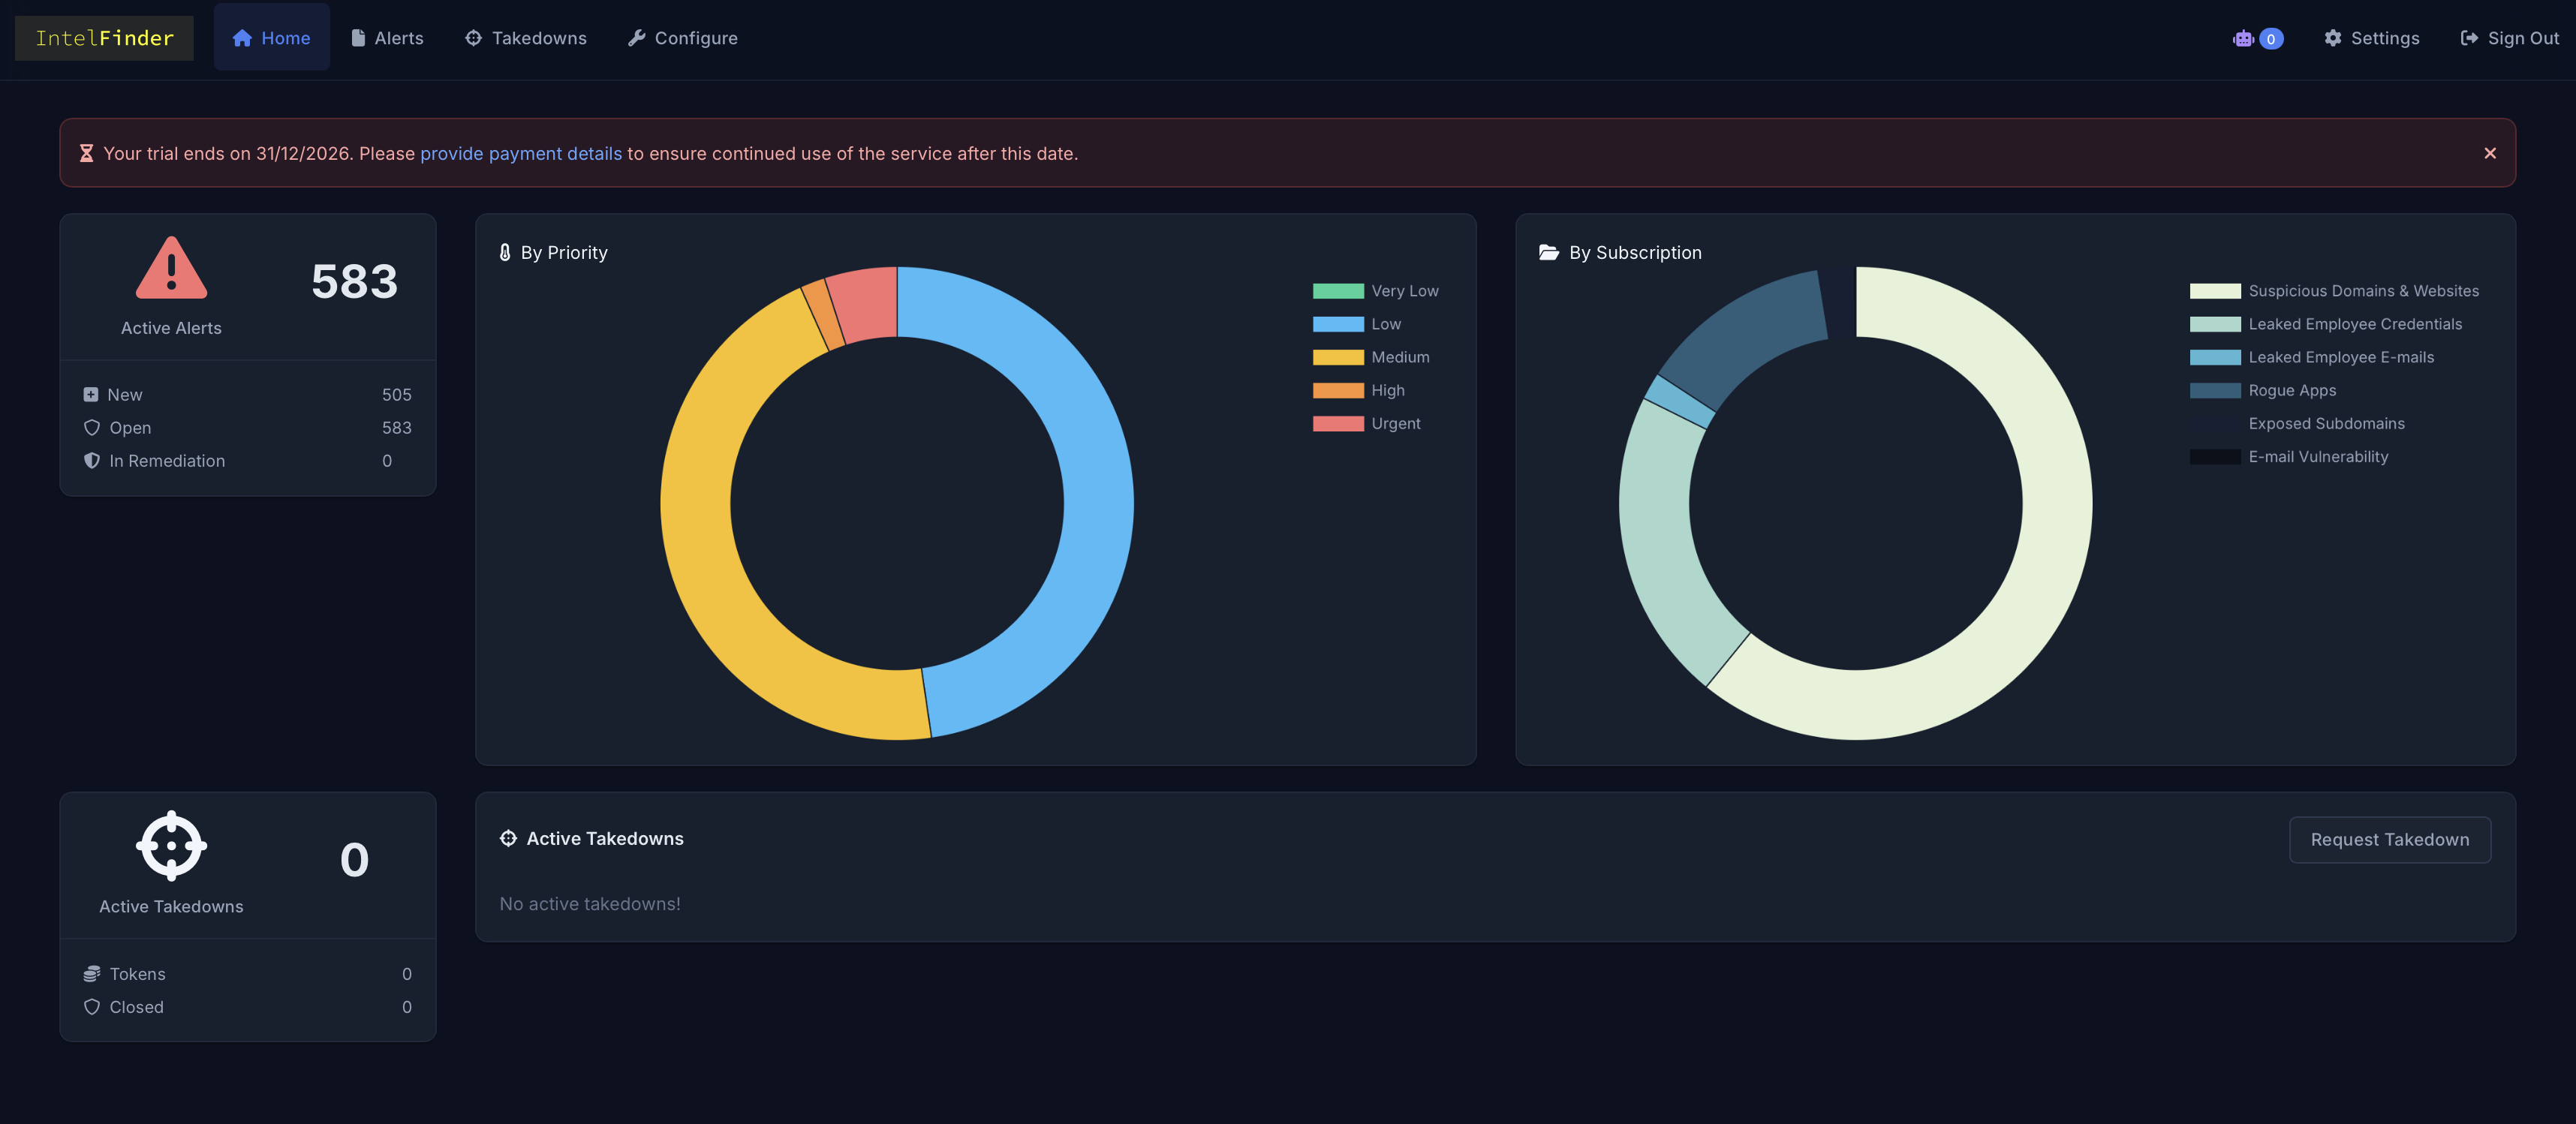Click the robot notifications icon

pos(2243,39)
